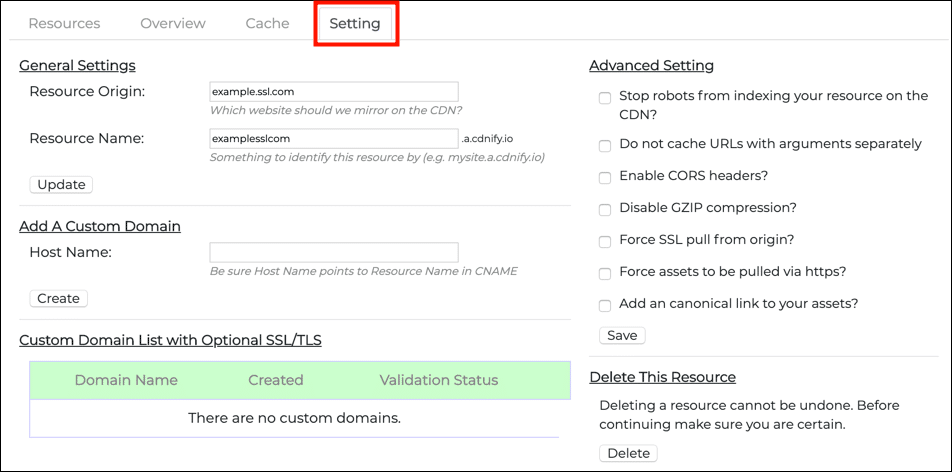Enable CORS headers checkbox
952x472 pixels.
point(605,178)
